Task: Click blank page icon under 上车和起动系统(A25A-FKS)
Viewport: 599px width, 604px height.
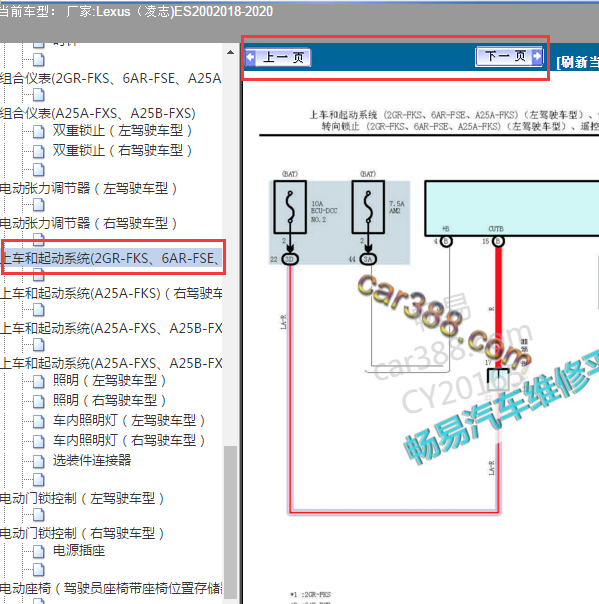Action: point(39,310)
